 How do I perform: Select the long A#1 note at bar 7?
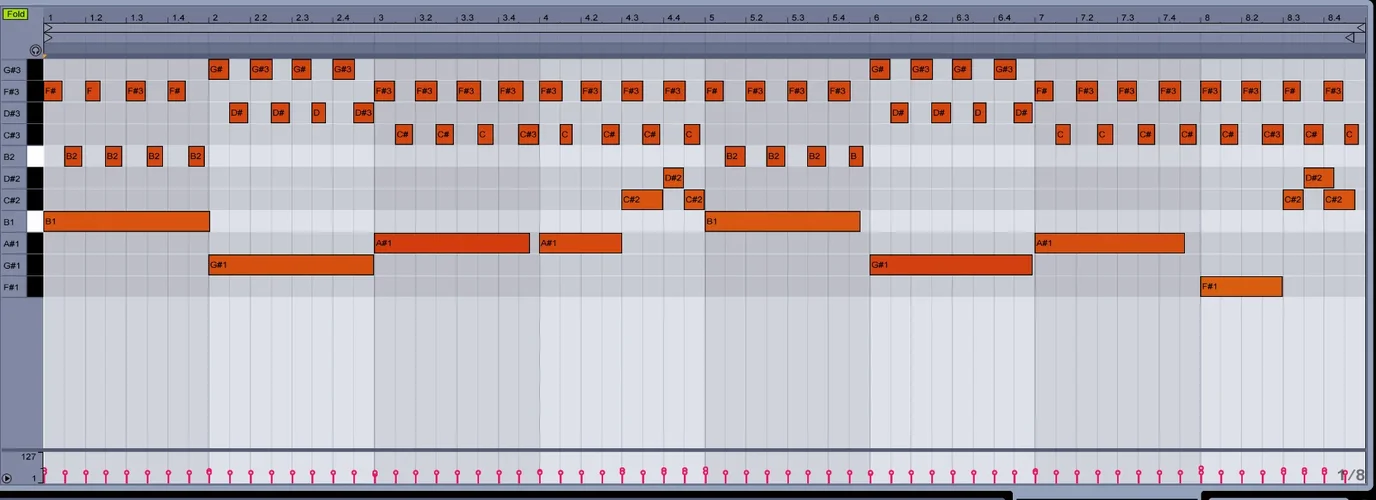pyautogui.click(x=1110, y=243)
